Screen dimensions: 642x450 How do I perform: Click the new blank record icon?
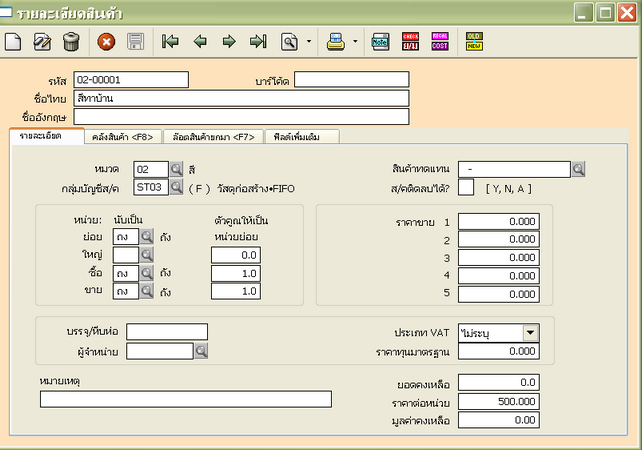tap(13, 42)
